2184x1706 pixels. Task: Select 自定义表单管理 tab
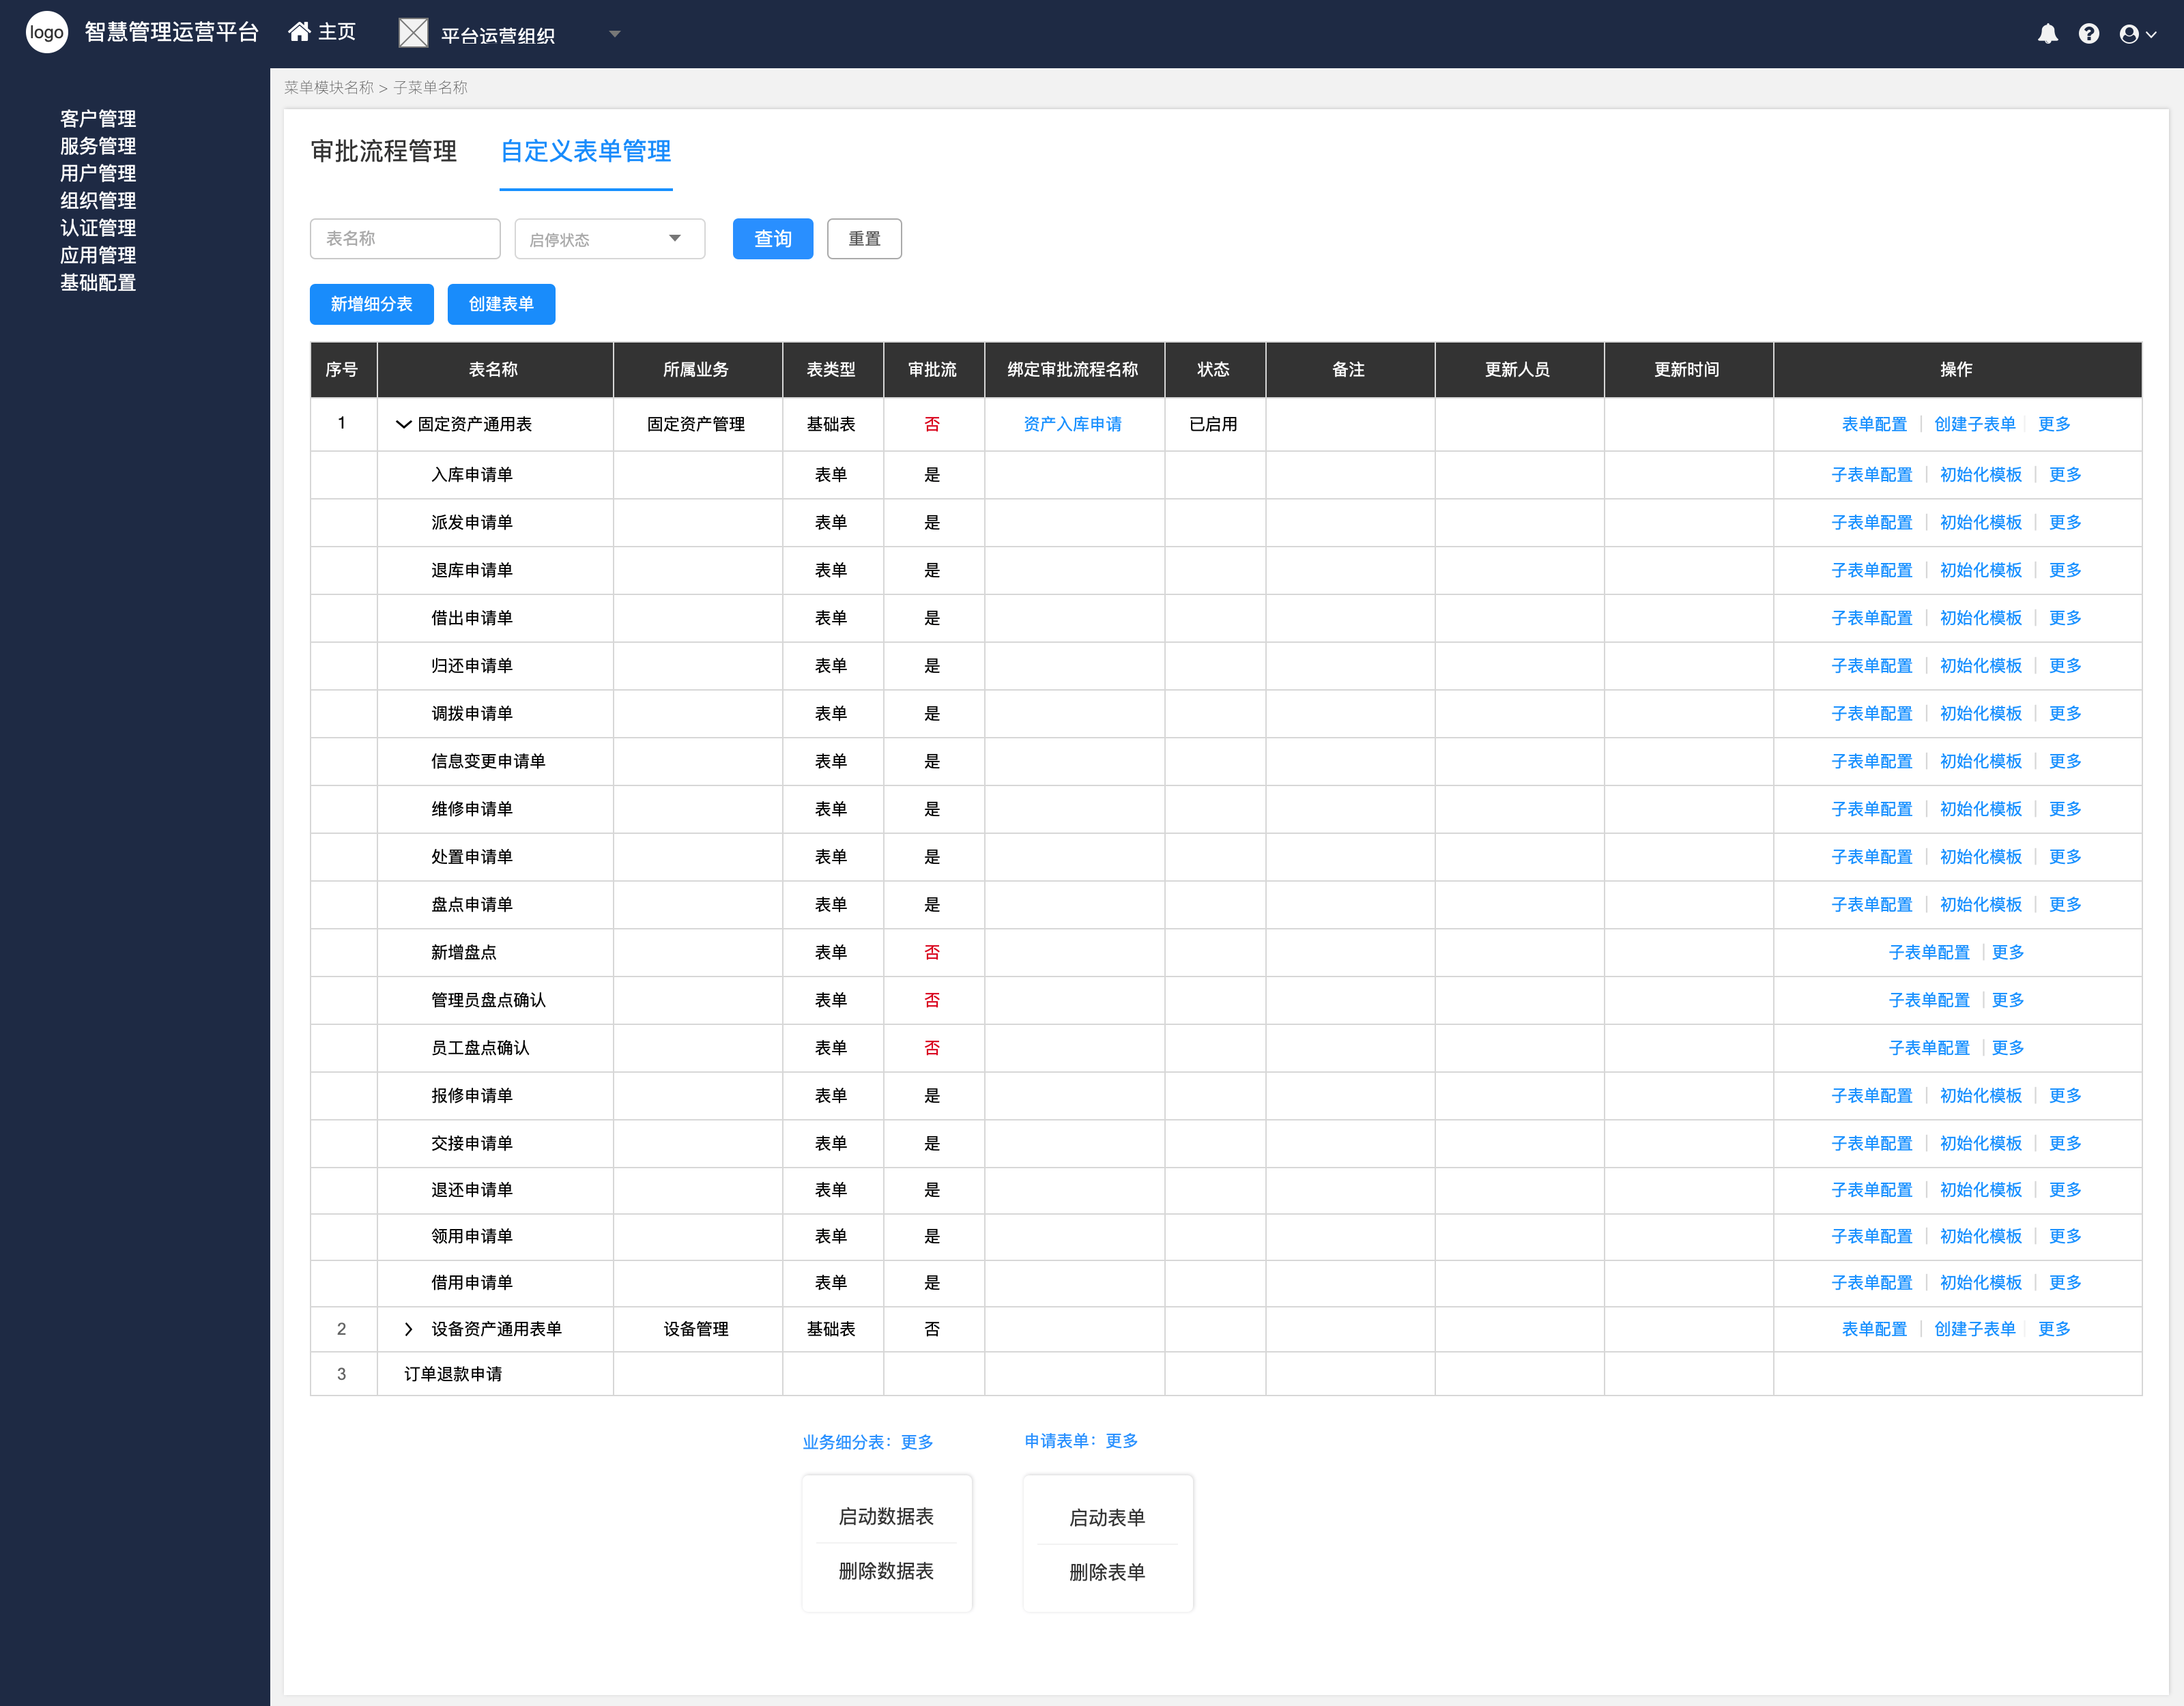(x=586, y=151)
